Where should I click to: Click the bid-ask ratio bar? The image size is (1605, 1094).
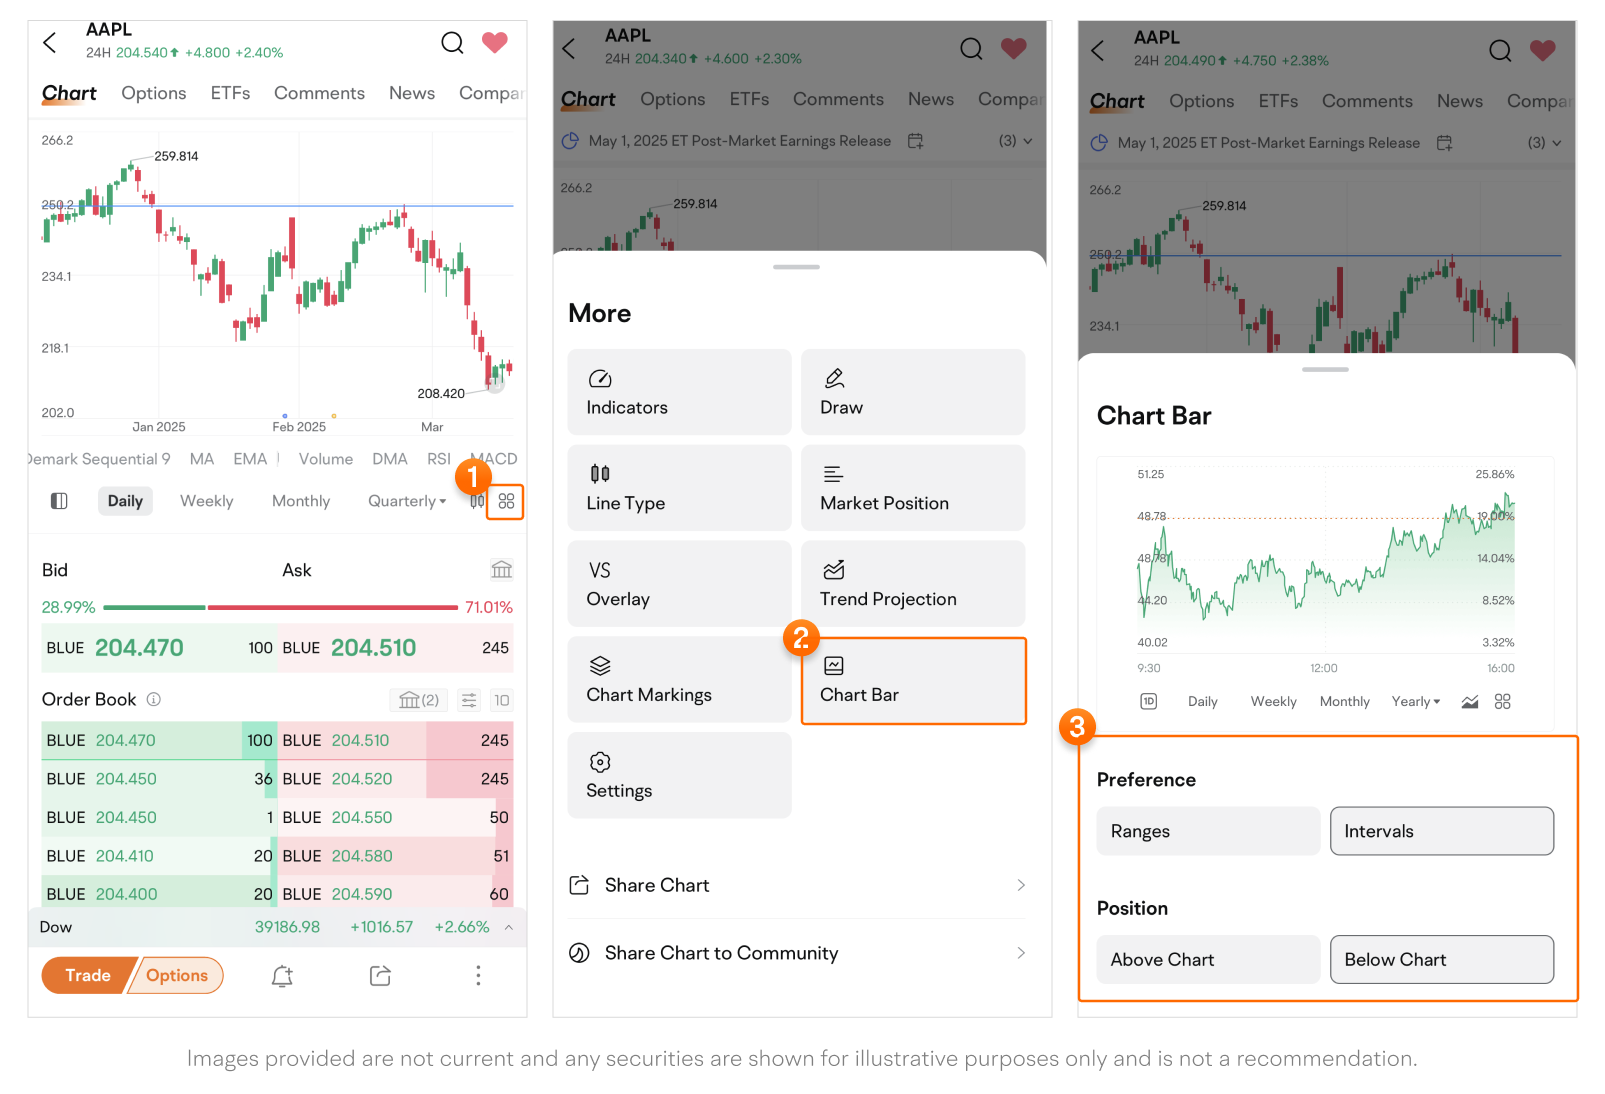pos(280,607)
